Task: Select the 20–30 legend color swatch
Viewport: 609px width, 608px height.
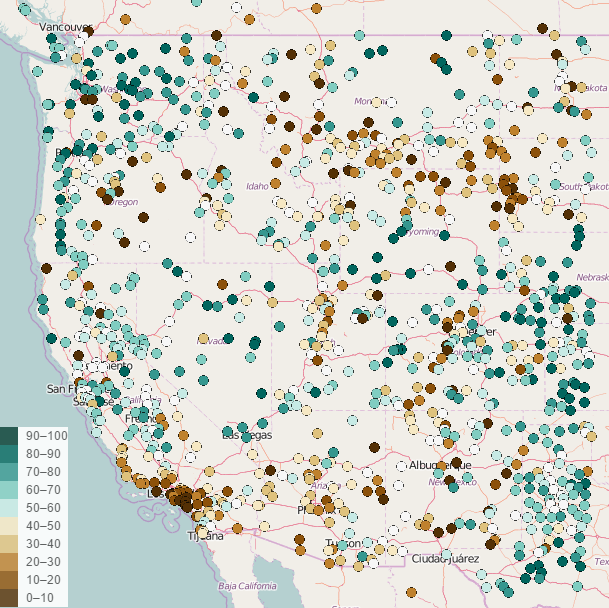Action: (x=9, y=562)
